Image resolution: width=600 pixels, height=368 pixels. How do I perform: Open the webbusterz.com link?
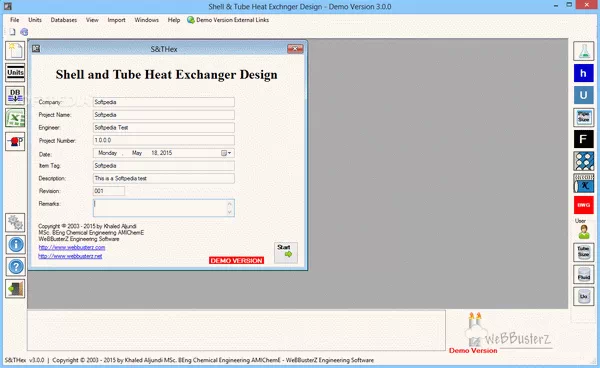[x=72, y=248]
